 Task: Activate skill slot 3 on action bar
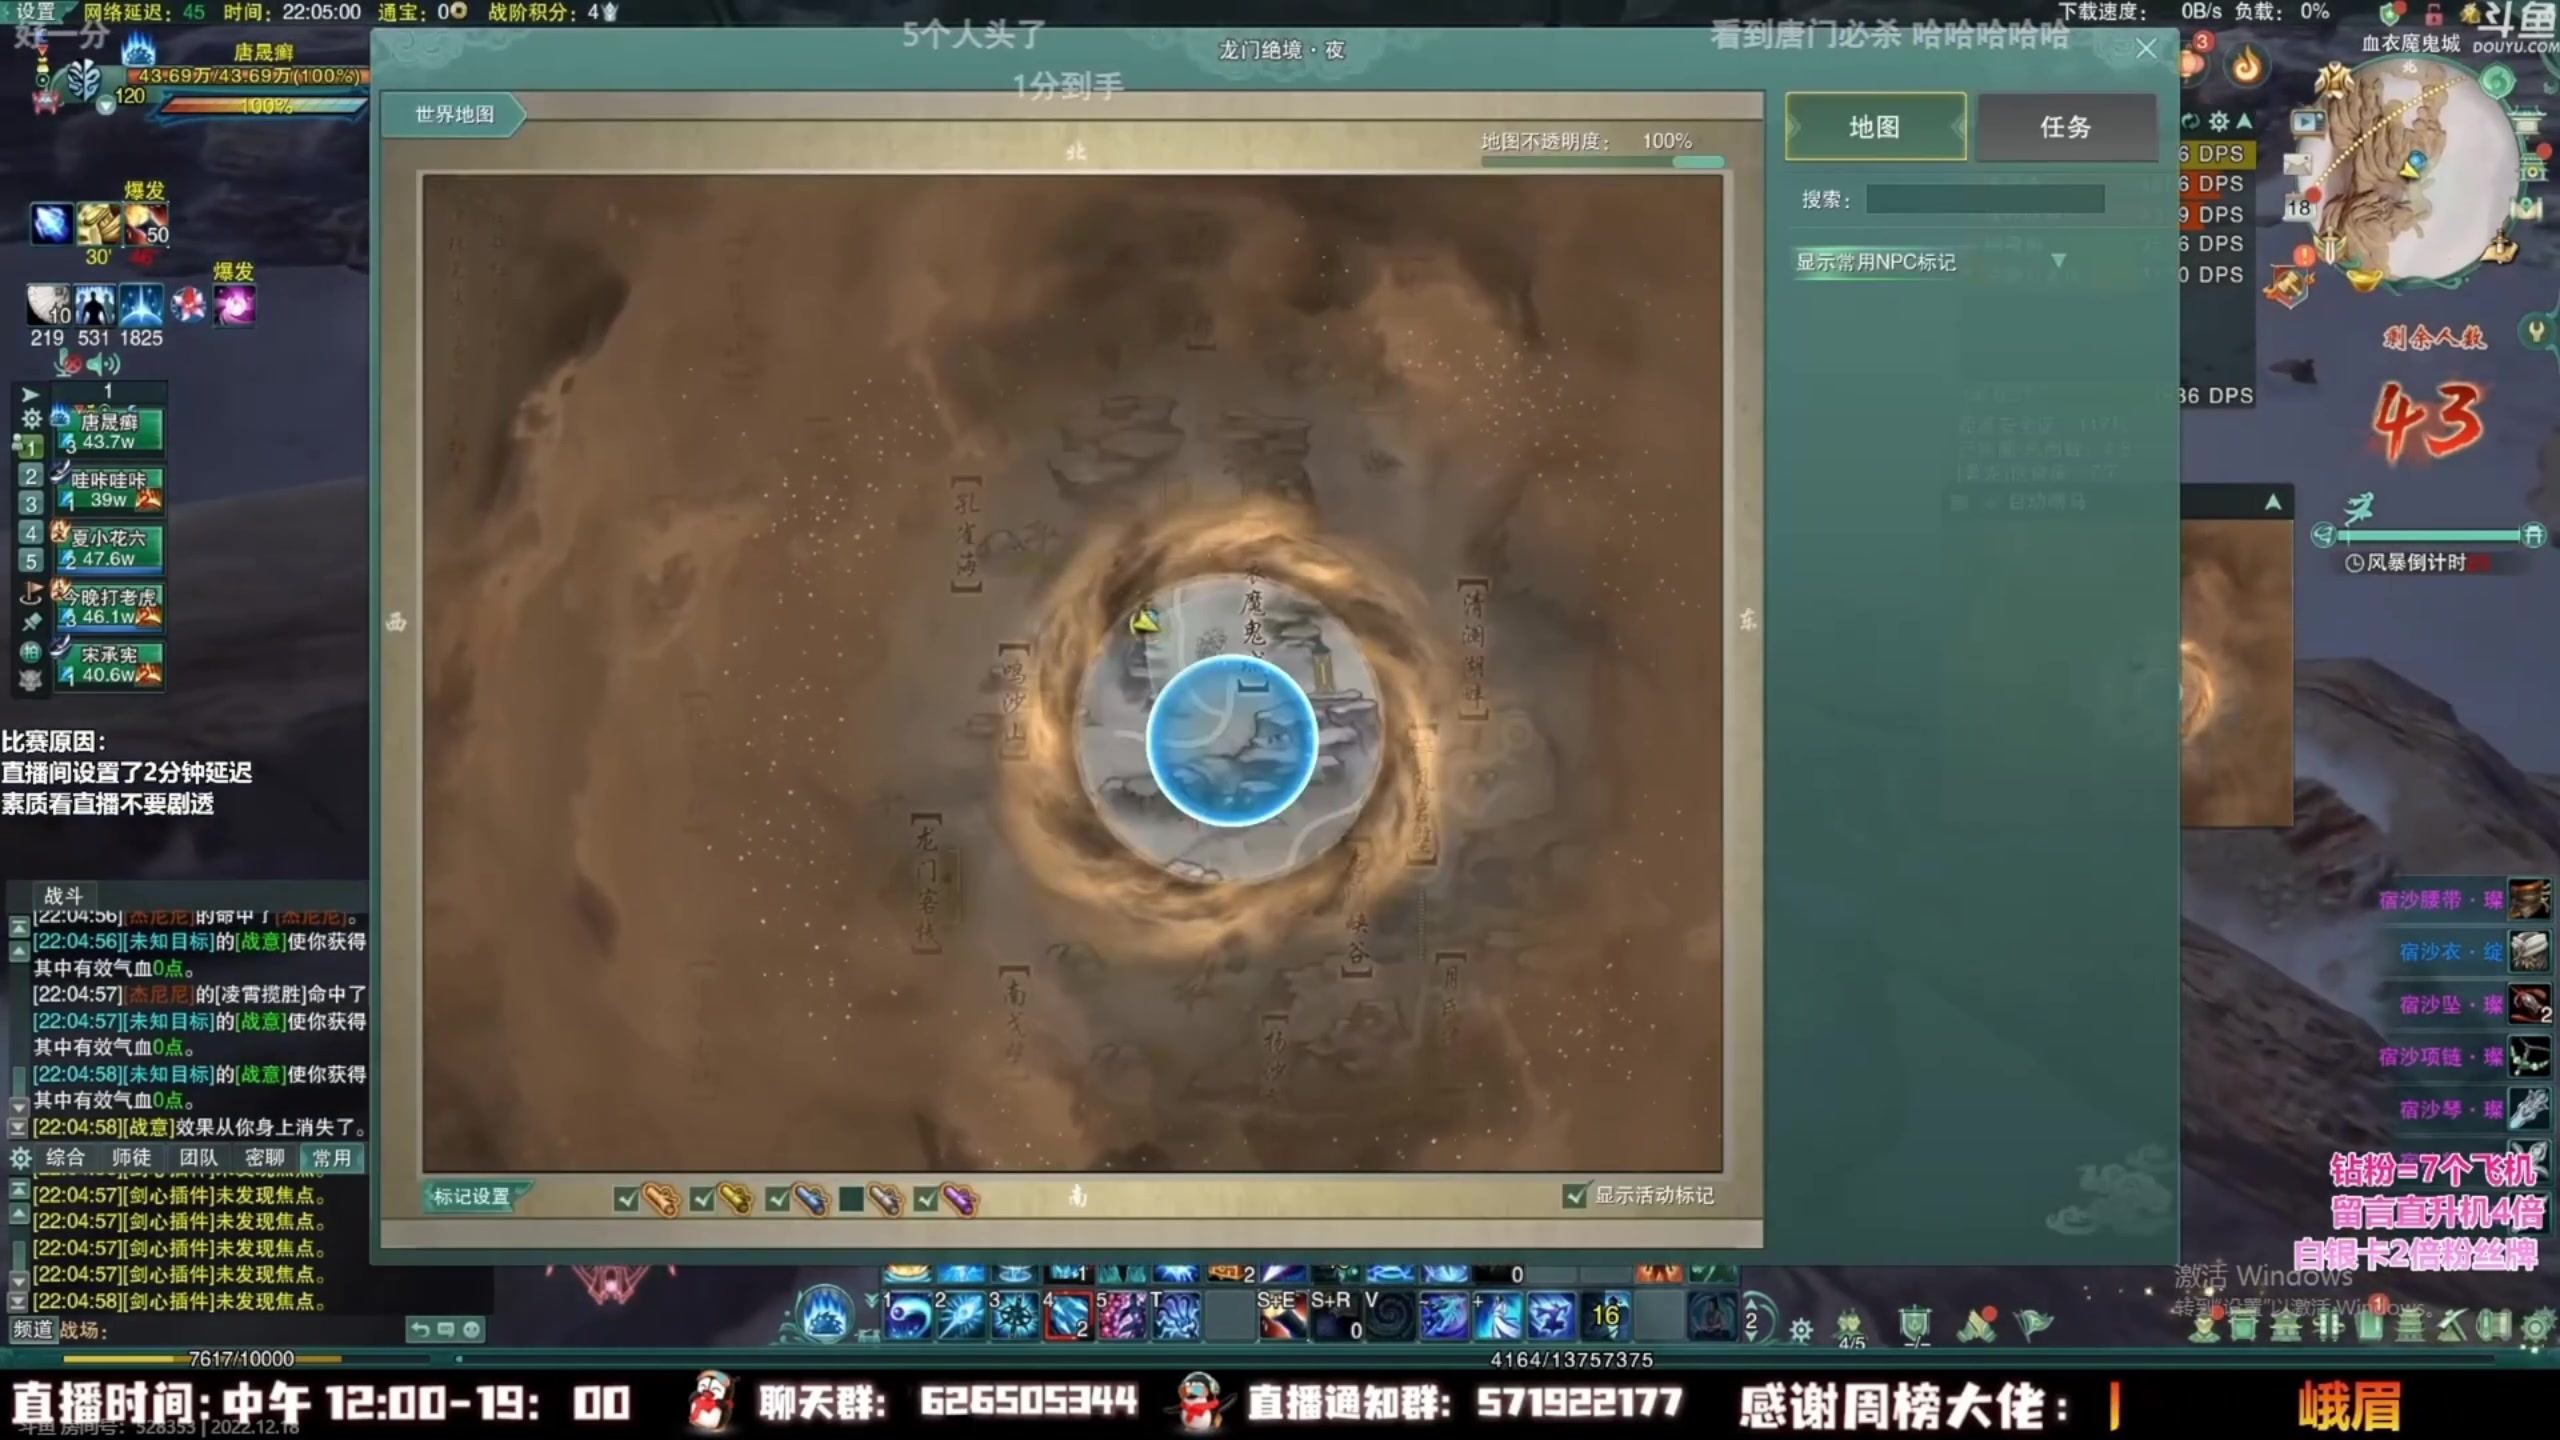1015,1315
